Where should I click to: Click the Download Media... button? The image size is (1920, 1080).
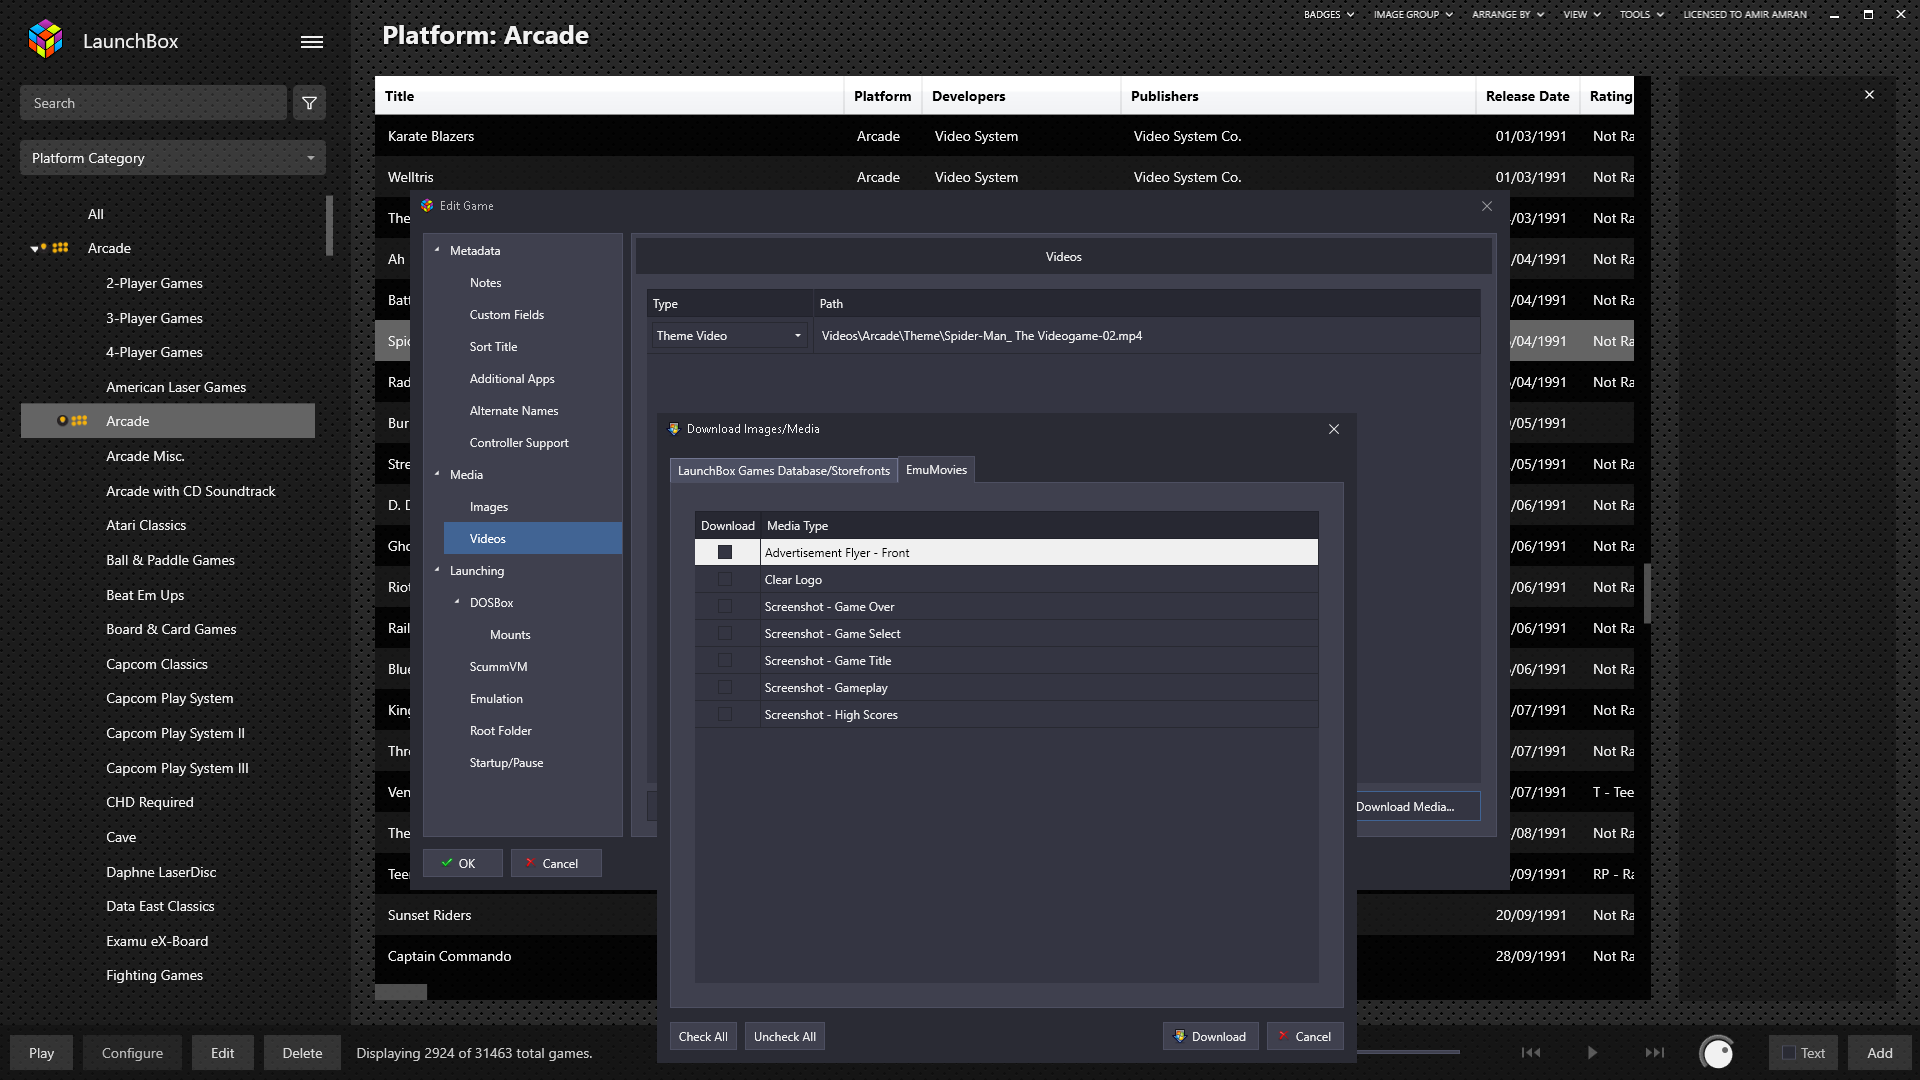click(x=1418, y=807)
